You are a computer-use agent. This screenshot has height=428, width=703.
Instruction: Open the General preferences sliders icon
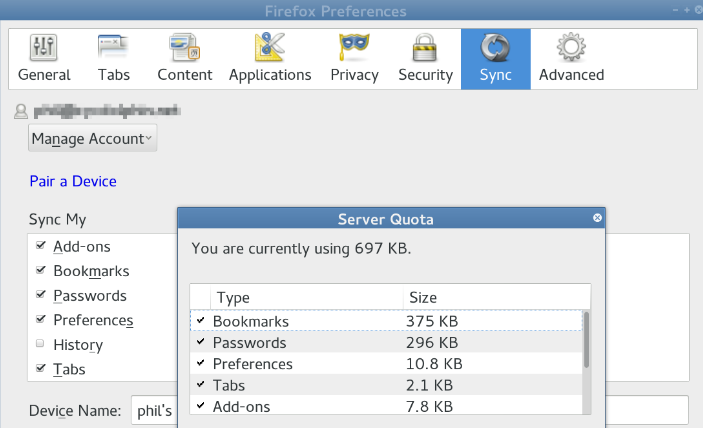click(43, 47)
